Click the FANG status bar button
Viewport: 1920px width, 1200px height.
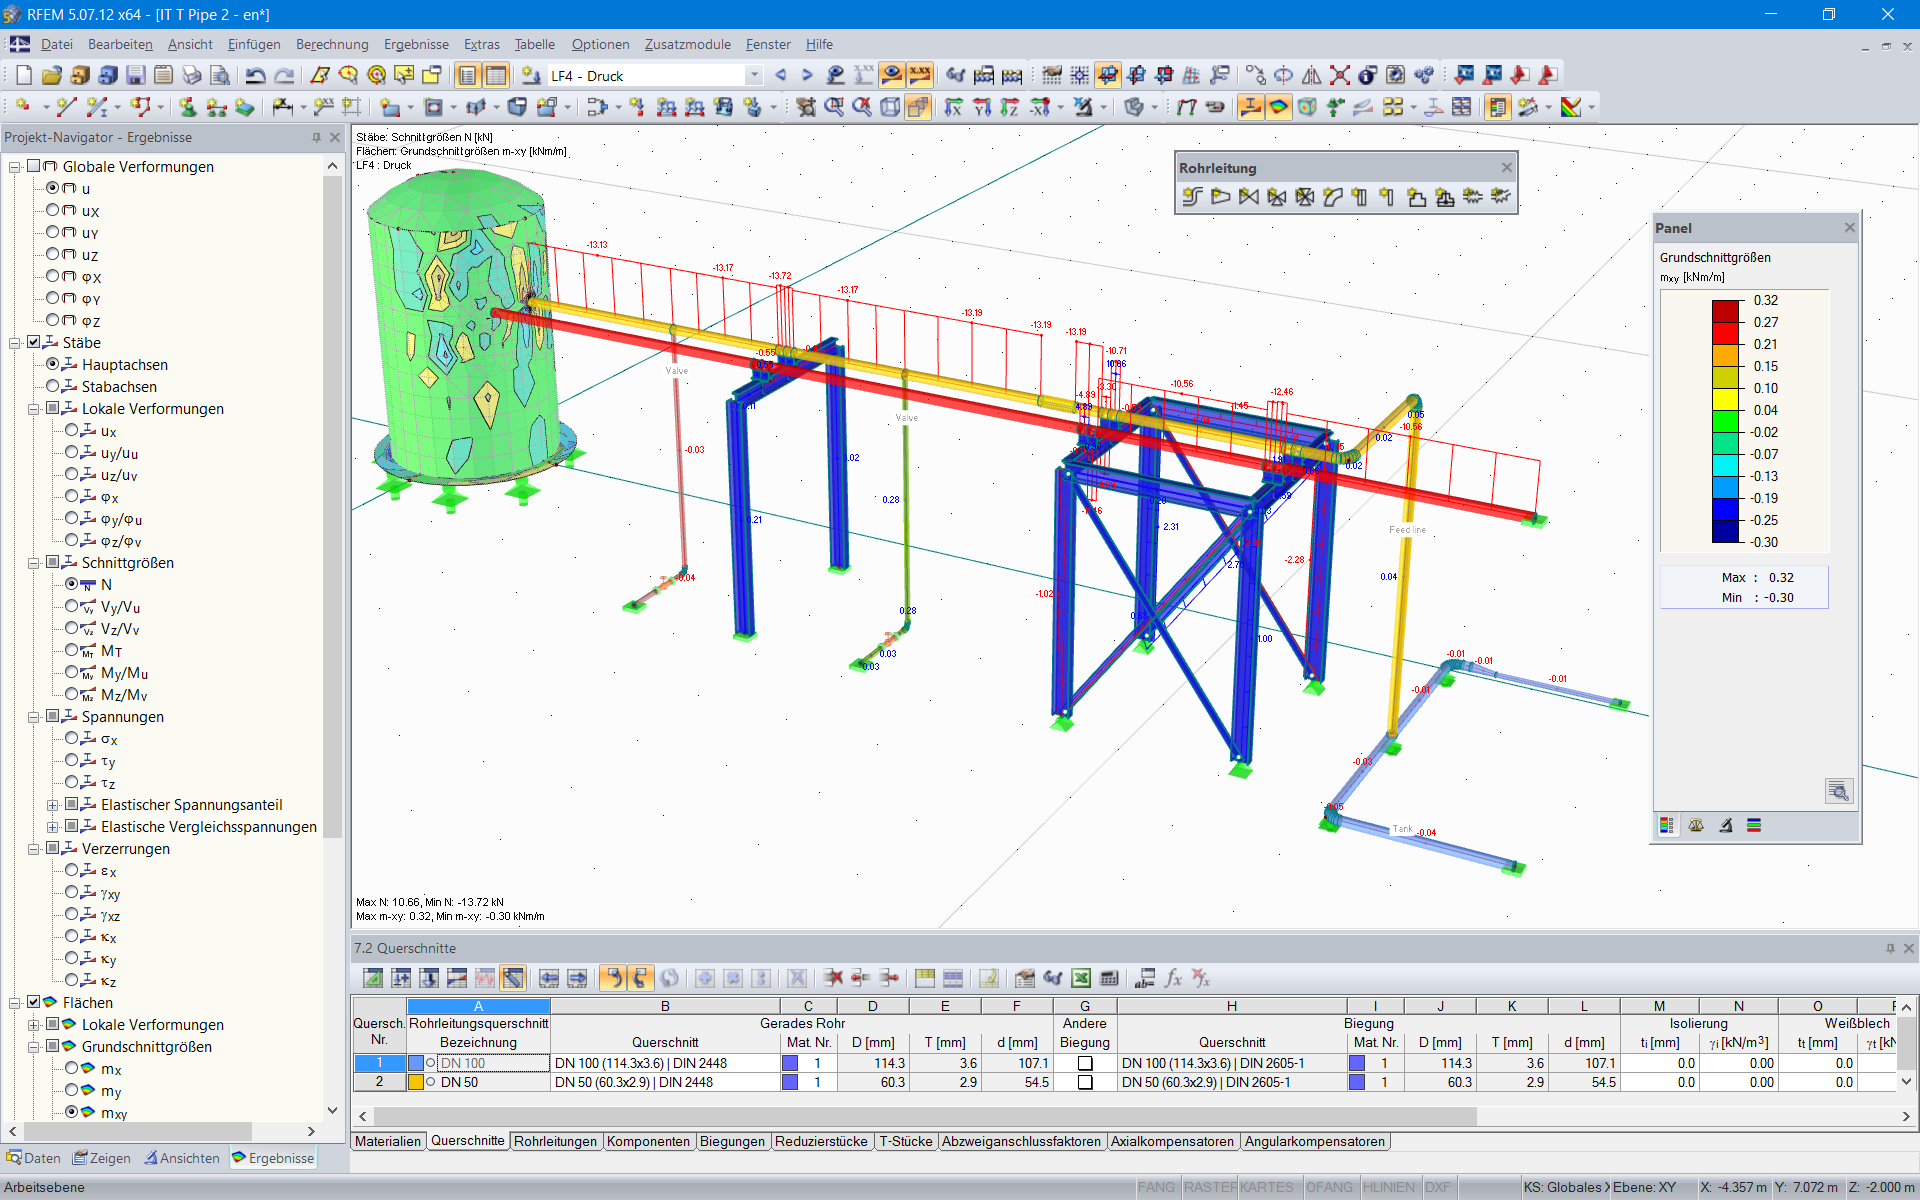point(1156,1187)
